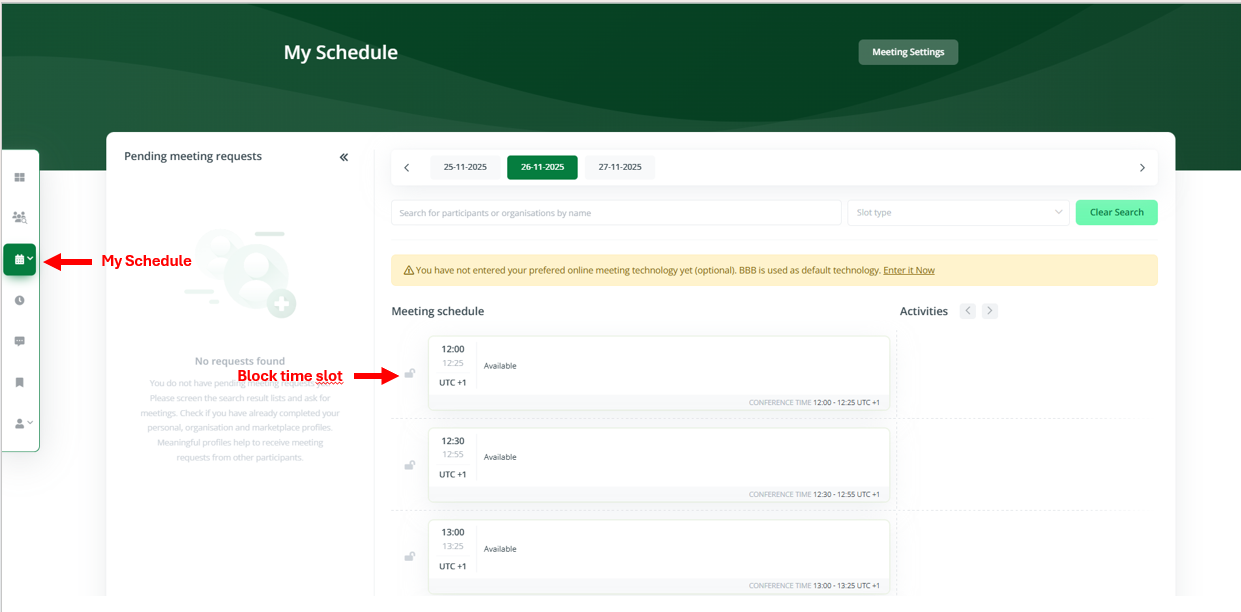
Task: Click the participant search input field
Action: tap(616, 212)
